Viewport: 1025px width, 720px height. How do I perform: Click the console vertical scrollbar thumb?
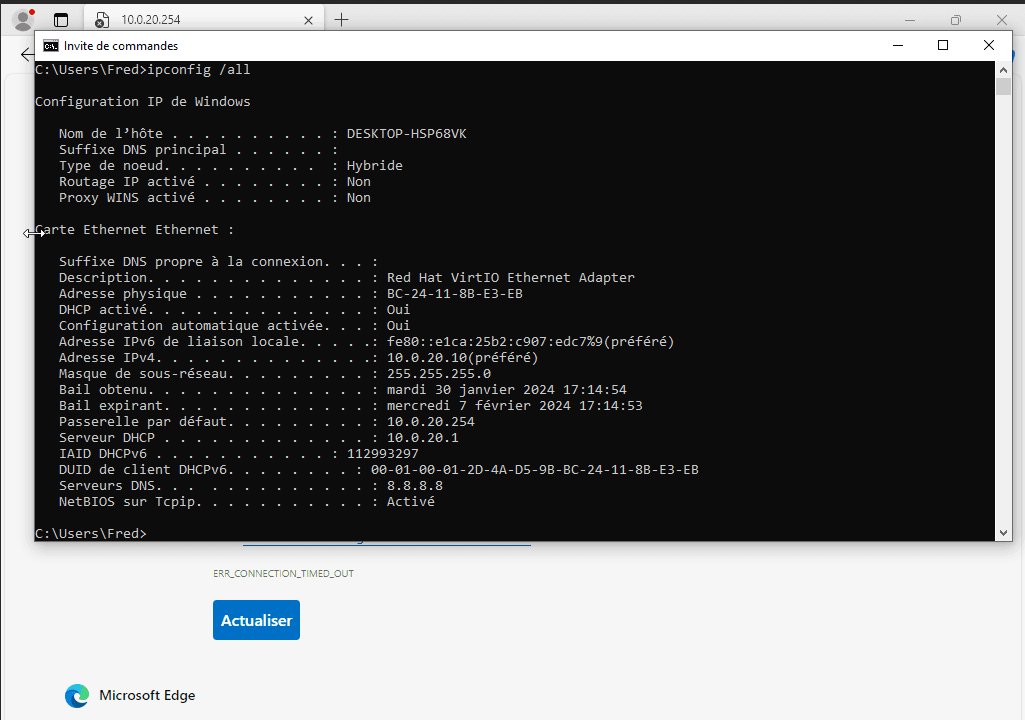[x=1003, y=87]
